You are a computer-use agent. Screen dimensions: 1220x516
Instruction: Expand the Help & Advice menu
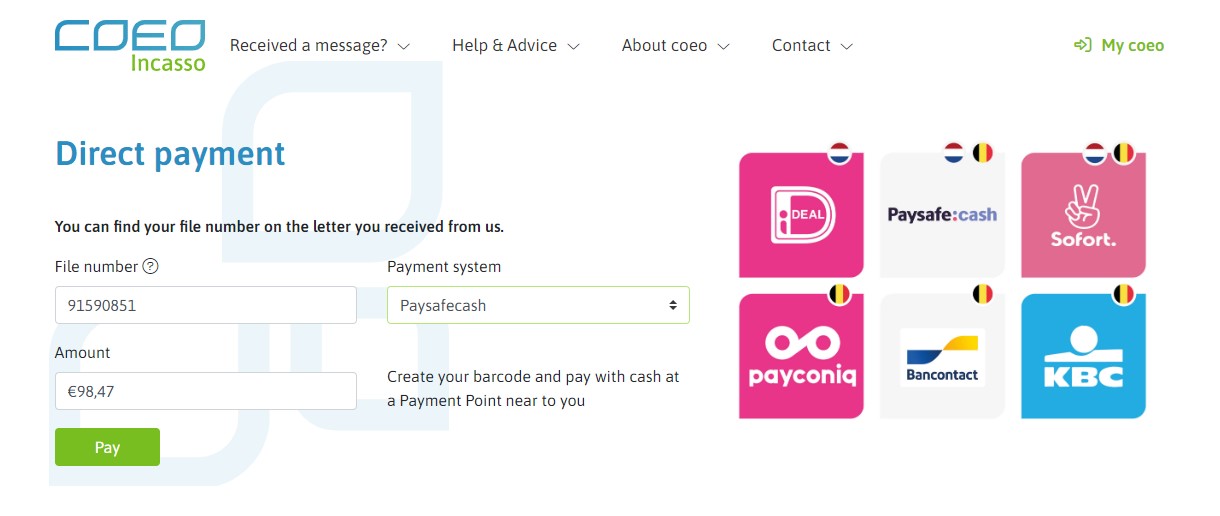tap(516, 45)
